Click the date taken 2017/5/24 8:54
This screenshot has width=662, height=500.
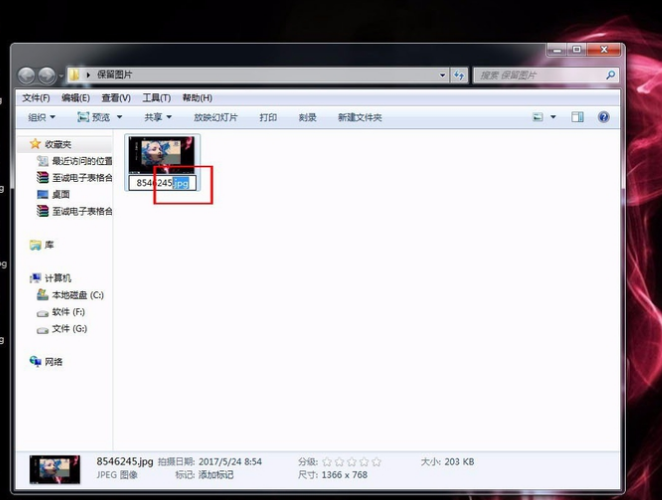coord(230,462)
